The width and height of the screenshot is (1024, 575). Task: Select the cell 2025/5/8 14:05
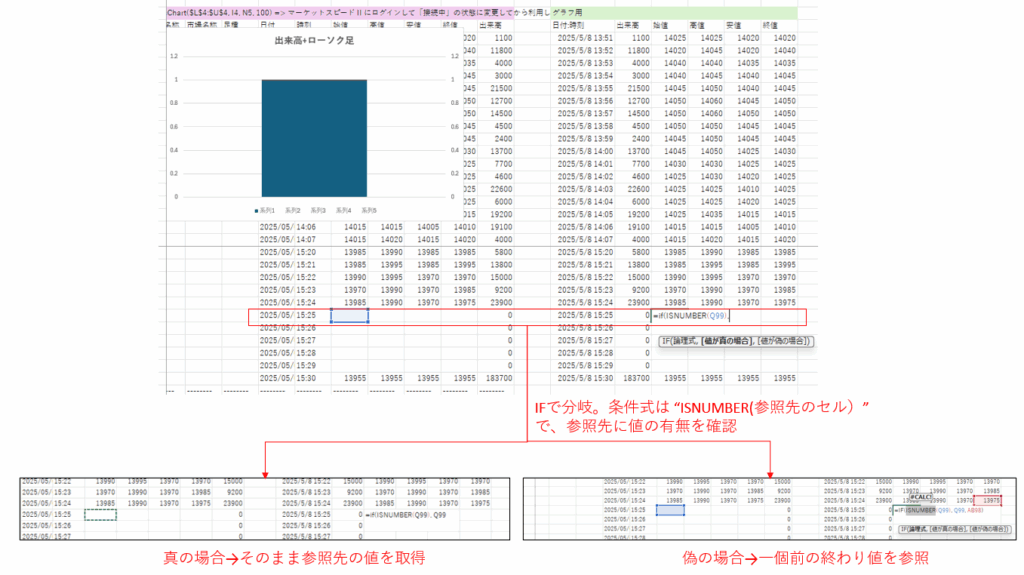click(x=585, y=214)
